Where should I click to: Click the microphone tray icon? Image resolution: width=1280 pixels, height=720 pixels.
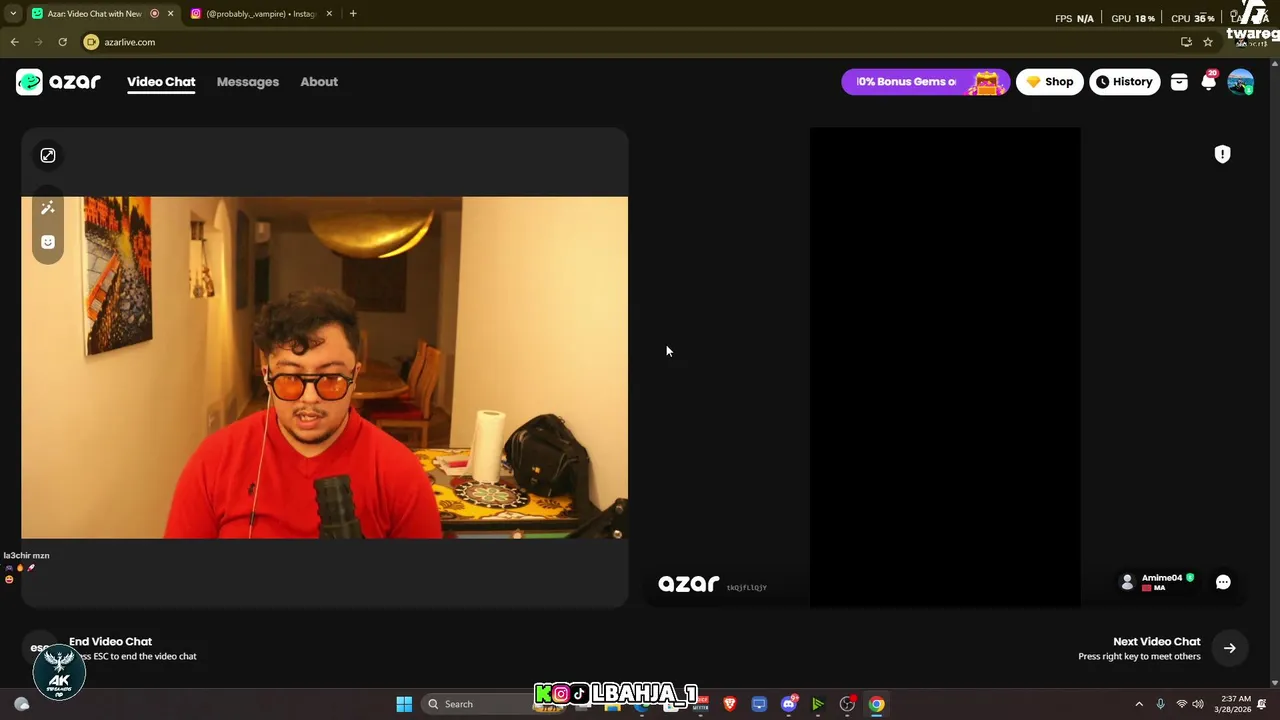[1160, 704]
